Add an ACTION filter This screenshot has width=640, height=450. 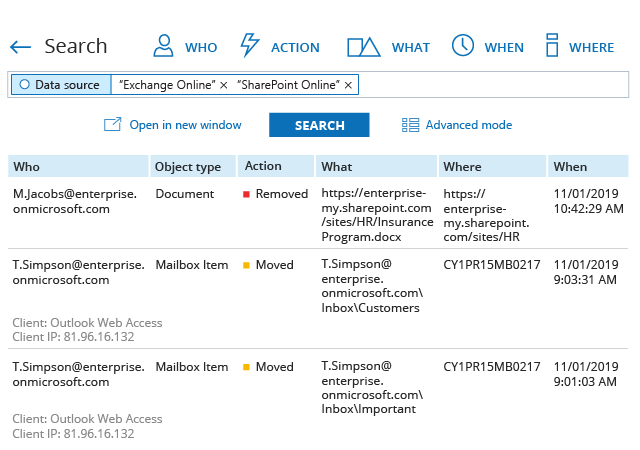280,46
